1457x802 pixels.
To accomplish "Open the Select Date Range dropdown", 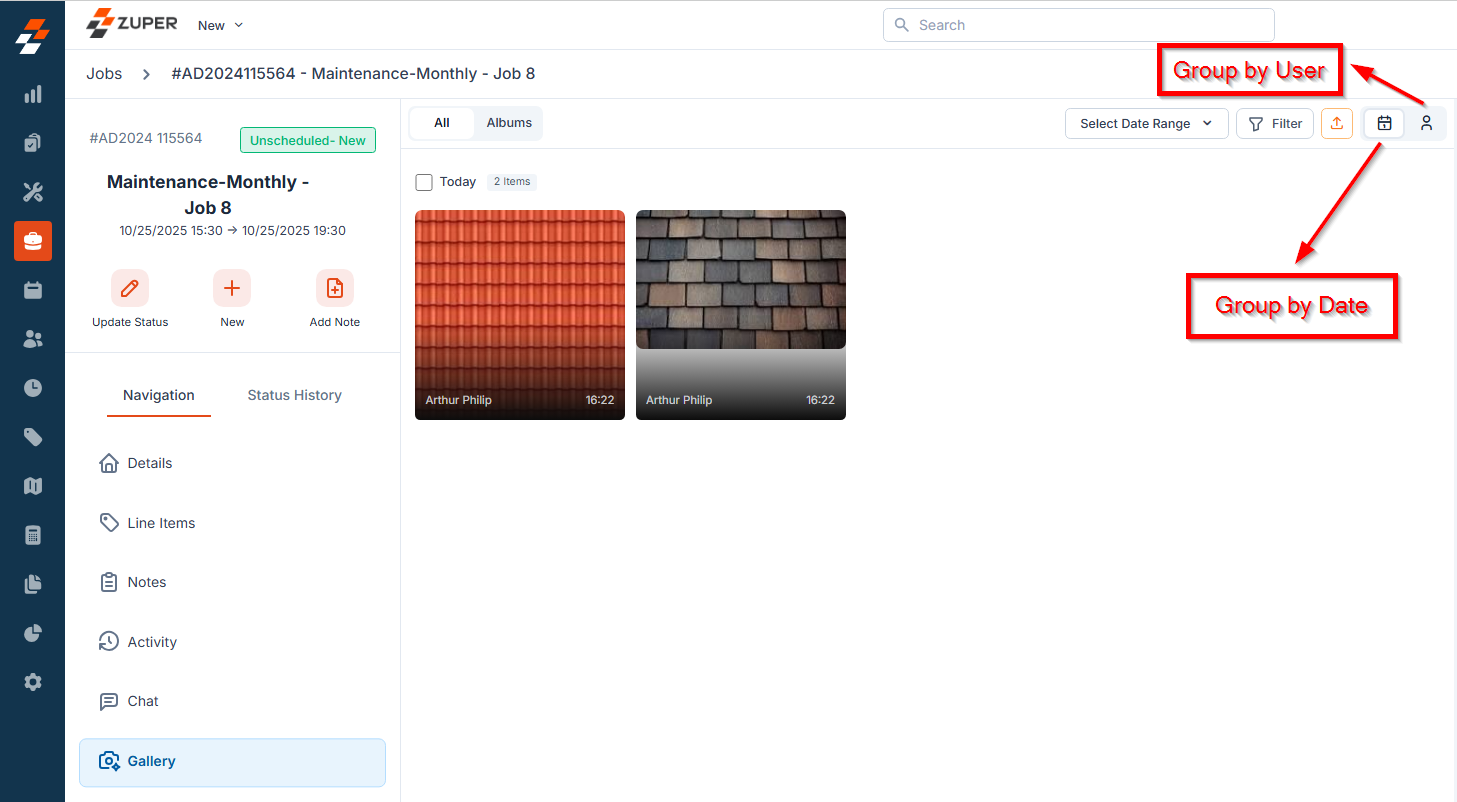I will click(1147, 123).
